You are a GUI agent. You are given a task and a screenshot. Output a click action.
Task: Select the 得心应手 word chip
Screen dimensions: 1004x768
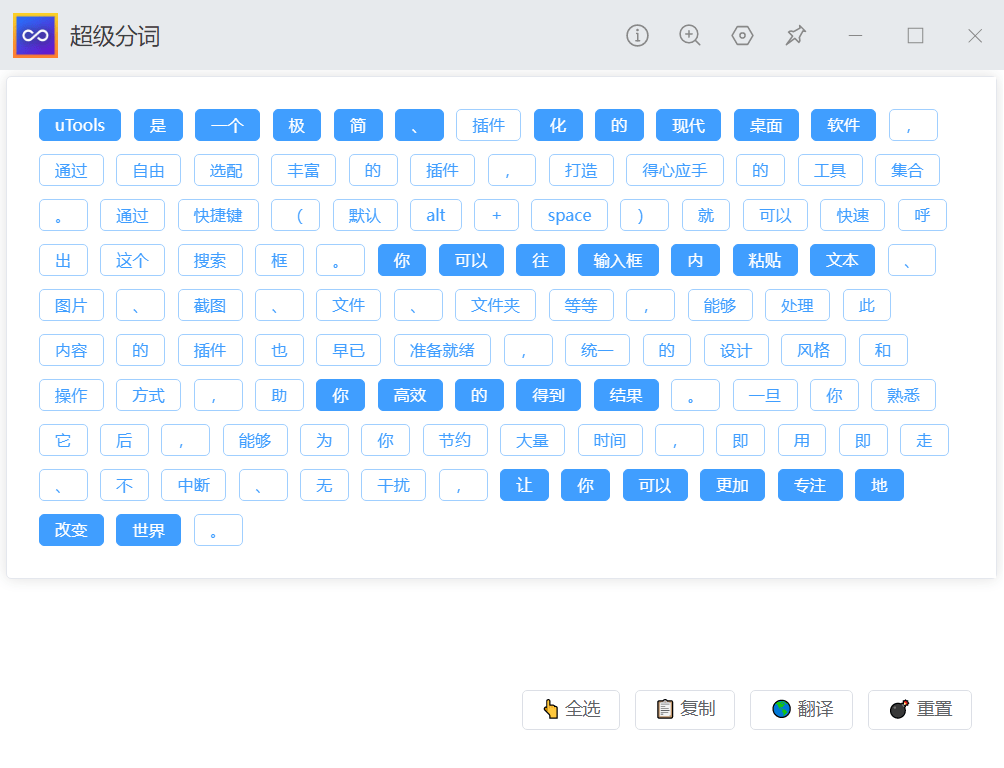click(x=675, y=170)
